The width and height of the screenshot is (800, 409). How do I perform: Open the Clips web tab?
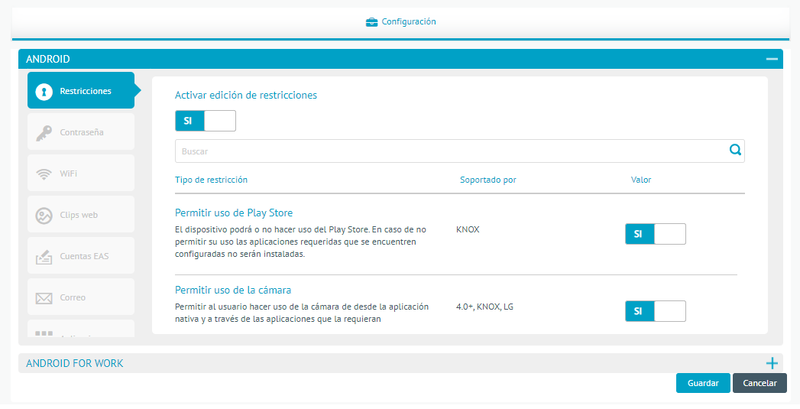pyautogui.click(x=81, y=215)
